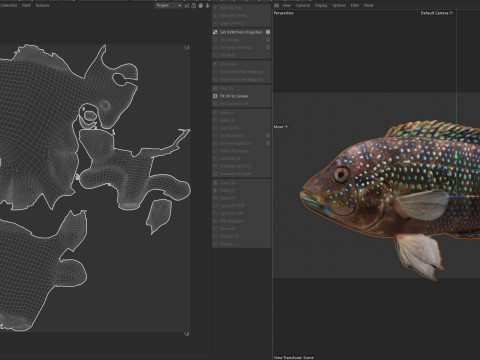This screenshot has height=360, width=480.
Task: Click the lock icon in UV editor header
Action: [193, 5]
